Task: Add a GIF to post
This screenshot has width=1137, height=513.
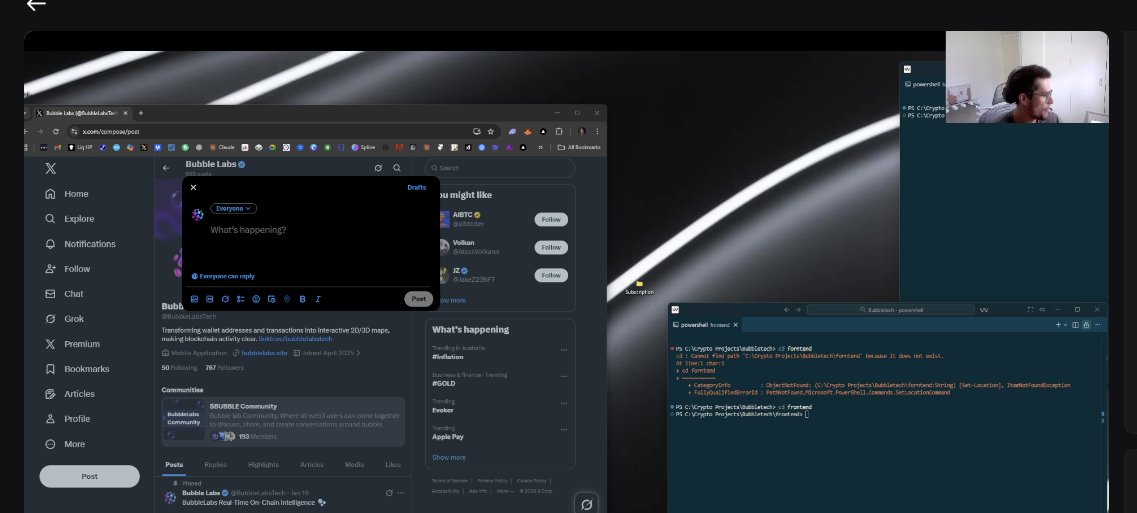Action: click(x=210, y=299)
